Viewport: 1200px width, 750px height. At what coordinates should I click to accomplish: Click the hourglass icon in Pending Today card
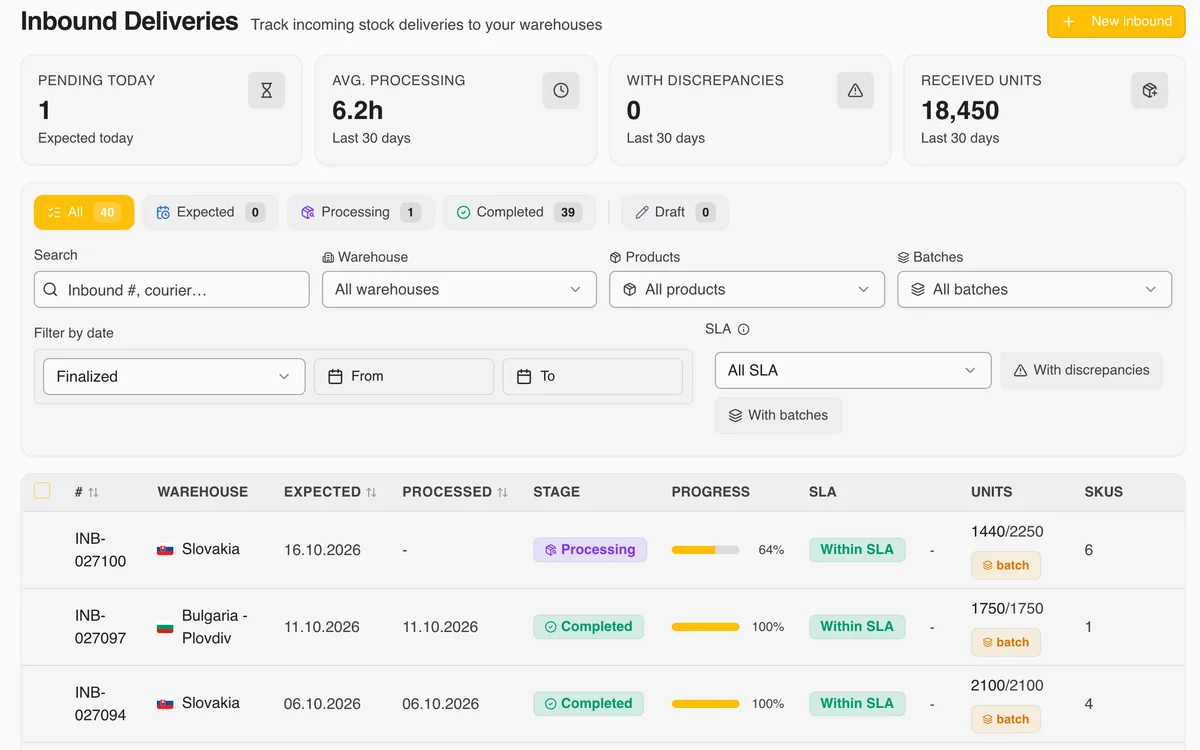coord(266,90)
